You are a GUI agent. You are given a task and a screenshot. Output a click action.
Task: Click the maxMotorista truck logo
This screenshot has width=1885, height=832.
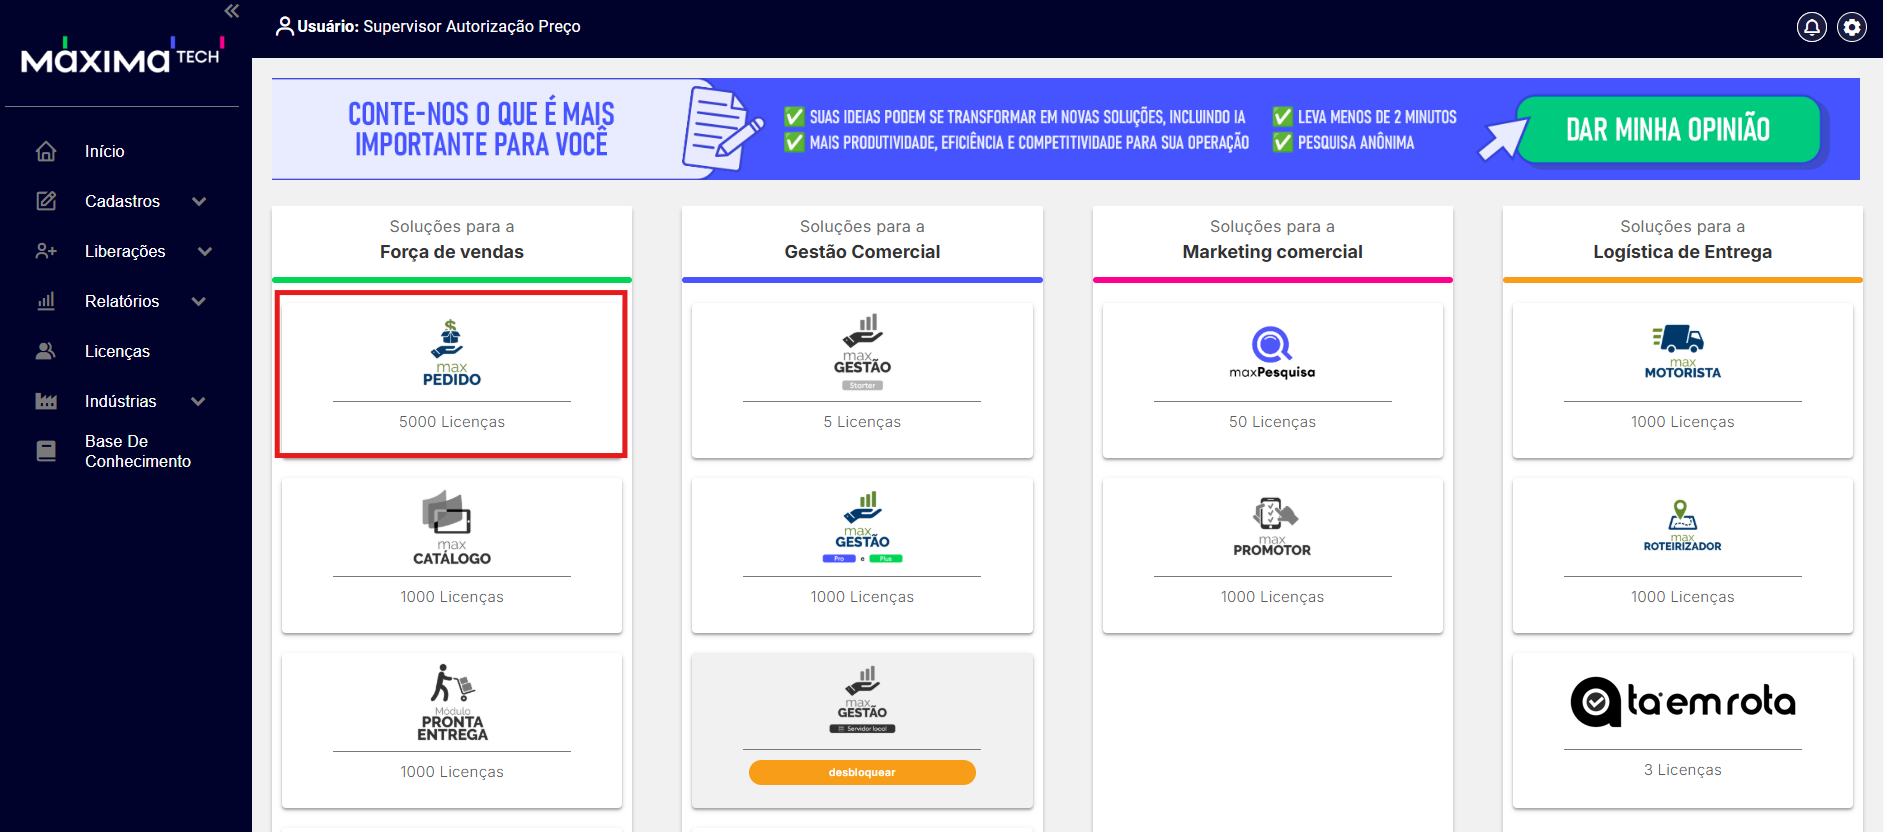coord(1682,352)
